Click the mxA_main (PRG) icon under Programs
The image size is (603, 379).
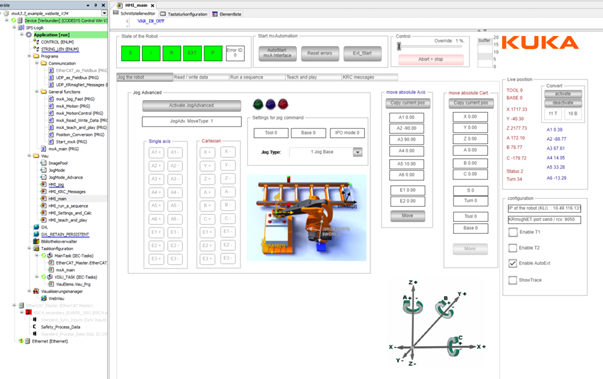(x=43, y=149)
